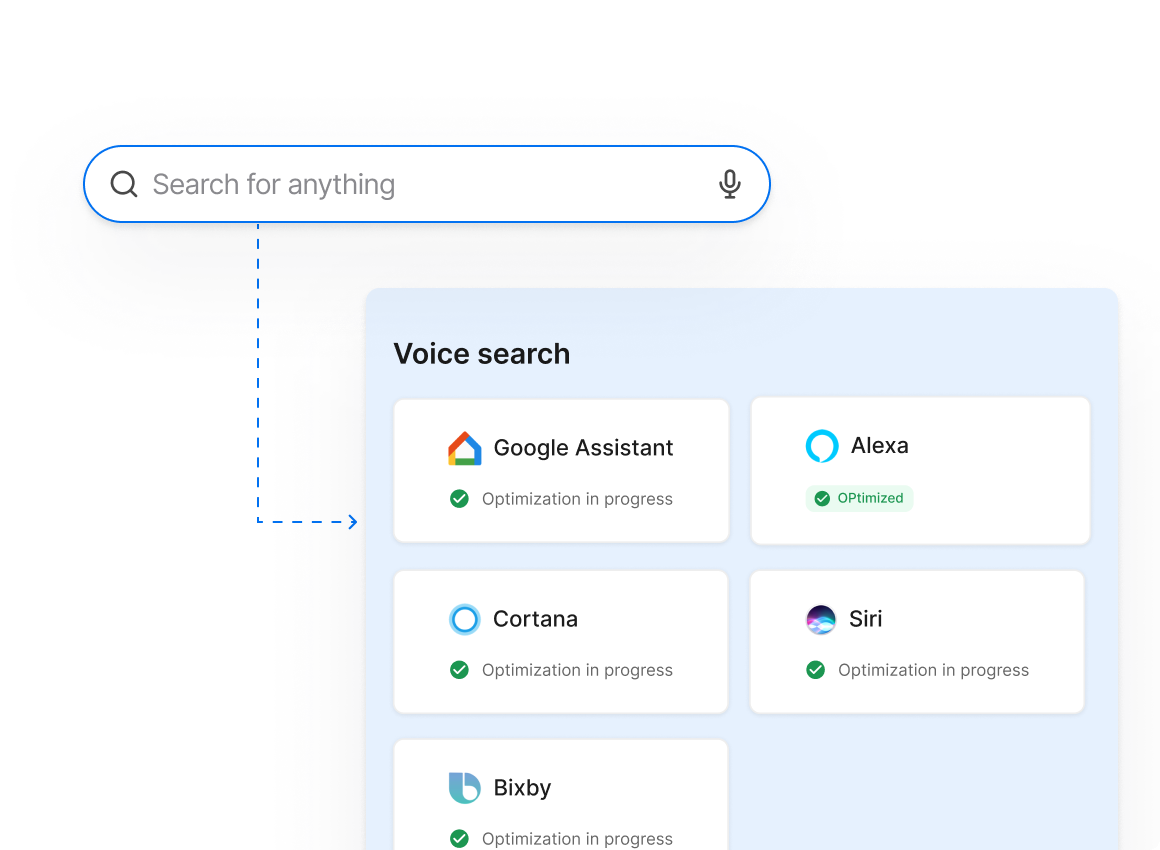
Task: Select the 'Google Assistant' card title
Action: [583, 448]
